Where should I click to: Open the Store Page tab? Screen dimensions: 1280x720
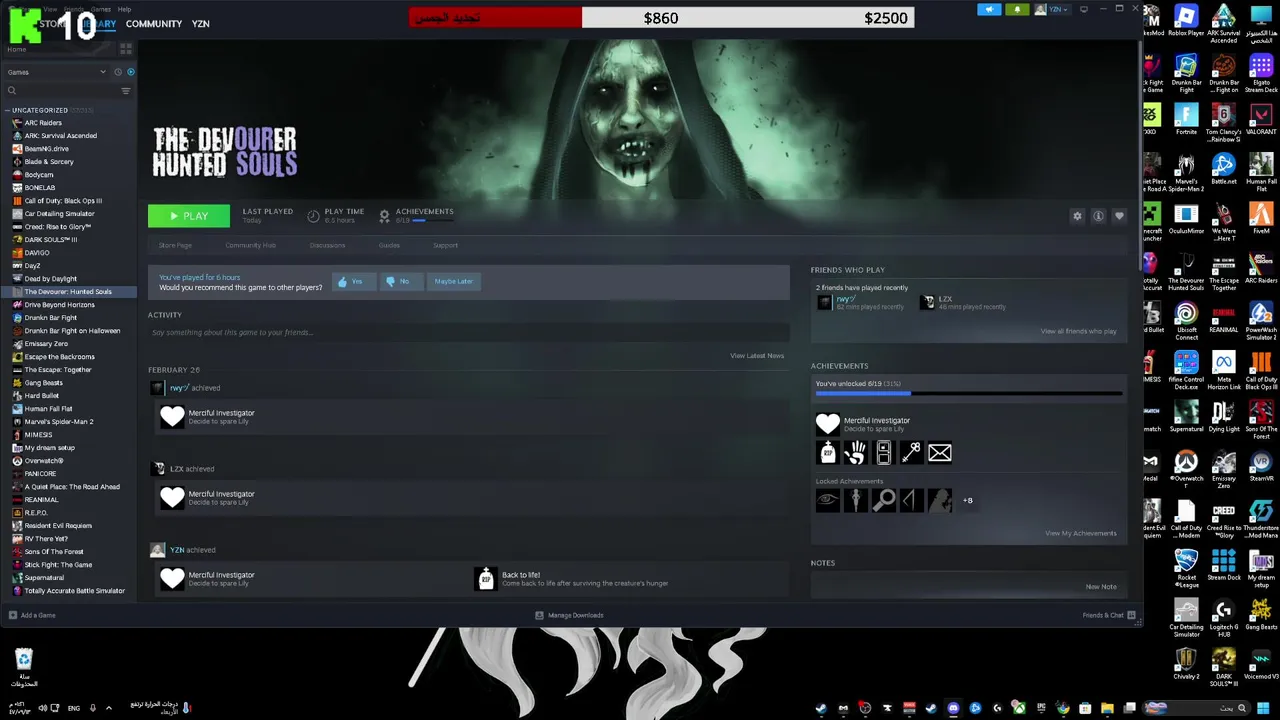coord(175,245)
